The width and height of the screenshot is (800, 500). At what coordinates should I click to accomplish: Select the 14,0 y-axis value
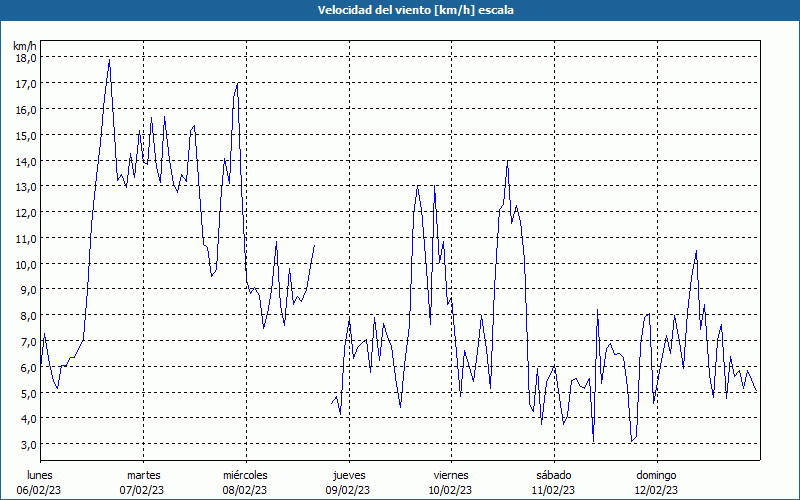[26, 162]
